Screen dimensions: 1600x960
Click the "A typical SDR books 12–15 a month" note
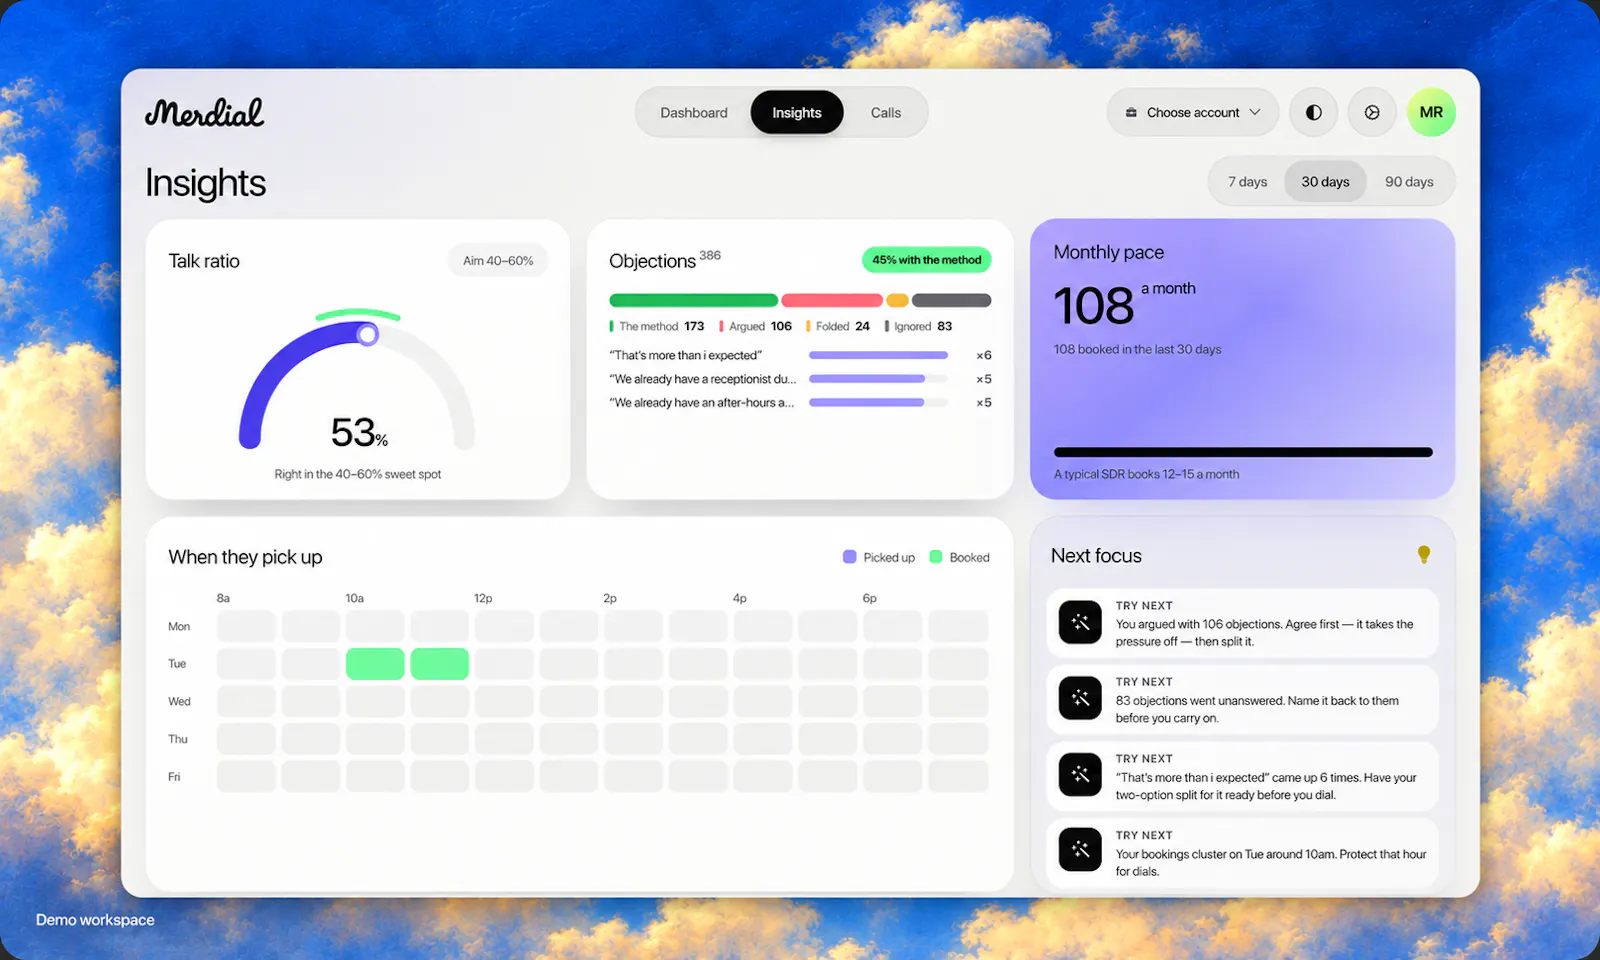point(1146,474)
